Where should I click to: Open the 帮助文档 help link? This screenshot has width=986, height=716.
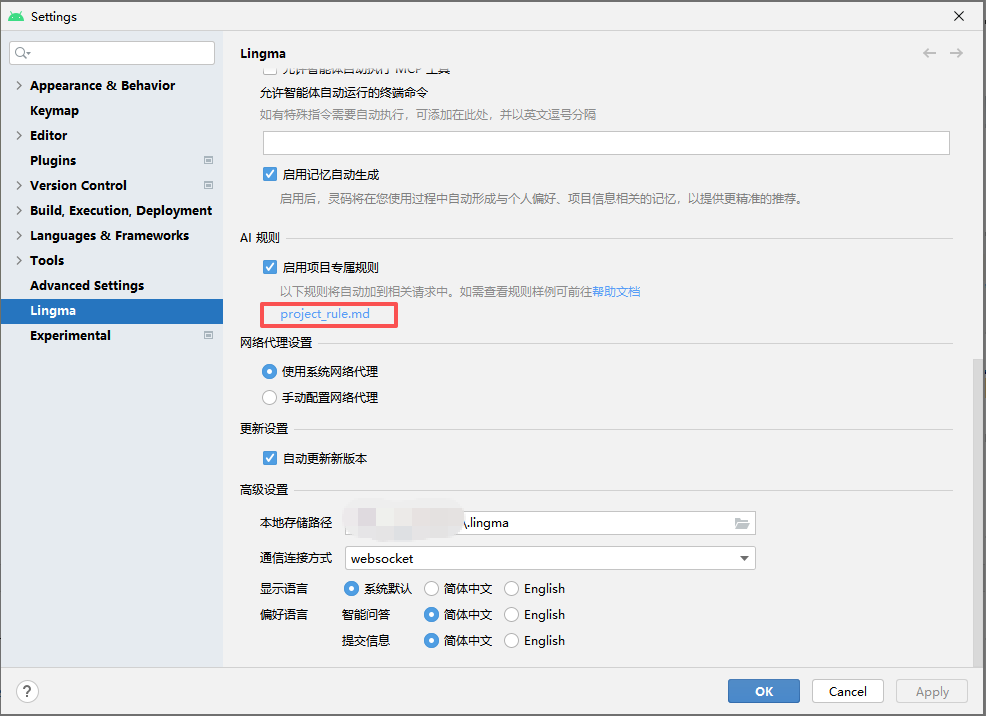pos(616,292)
